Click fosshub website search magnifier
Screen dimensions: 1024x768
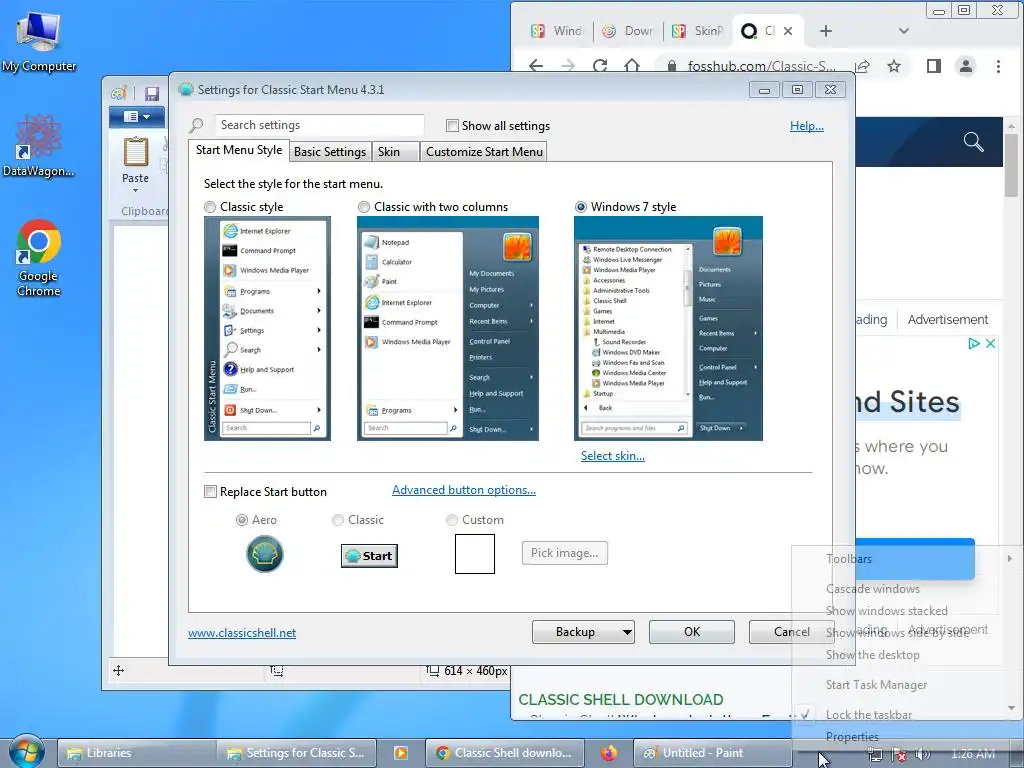pos(973,141)
